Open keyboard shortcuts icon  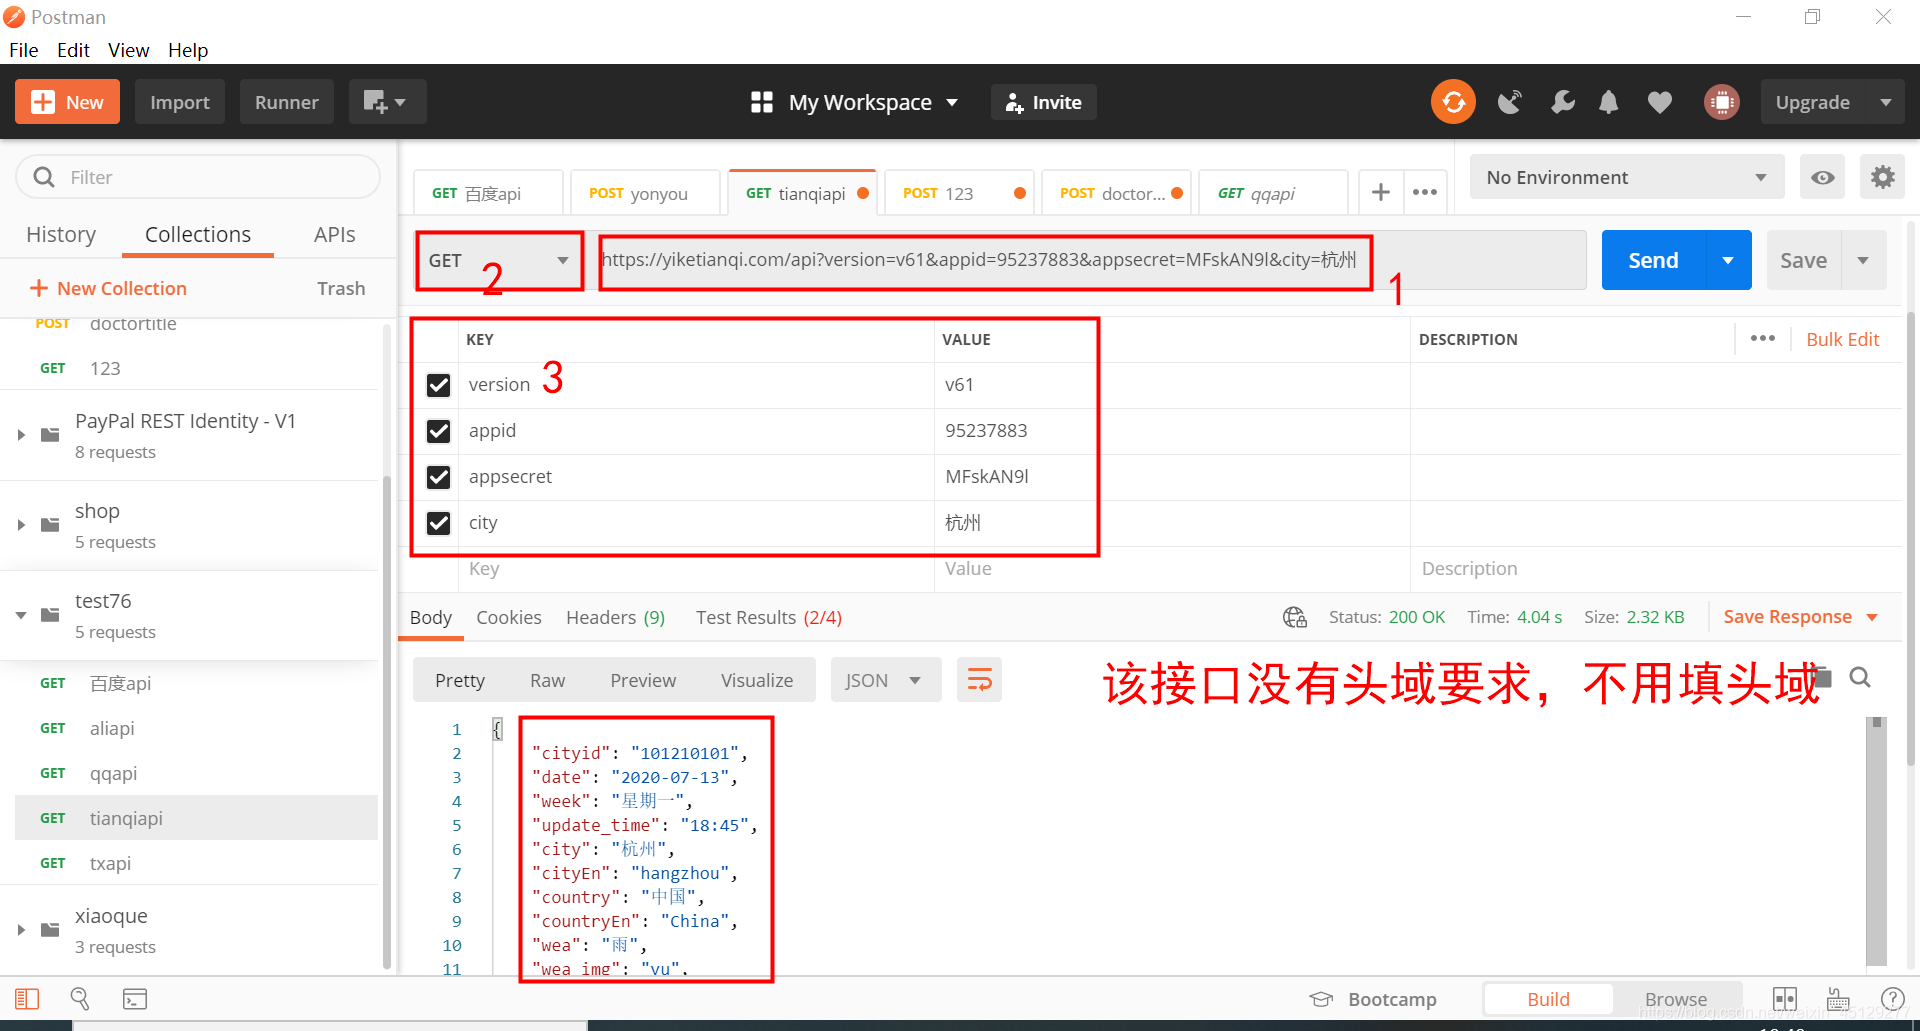(1838, 999)
